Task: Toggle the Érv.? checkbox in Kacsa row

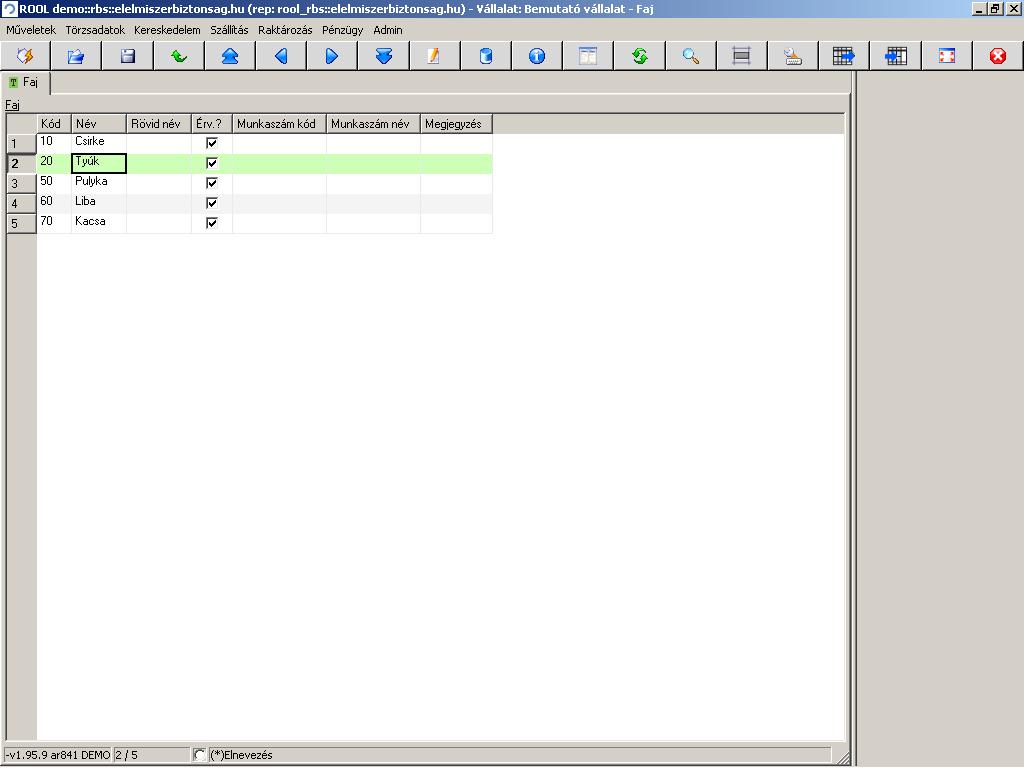Action: [212, 223]
